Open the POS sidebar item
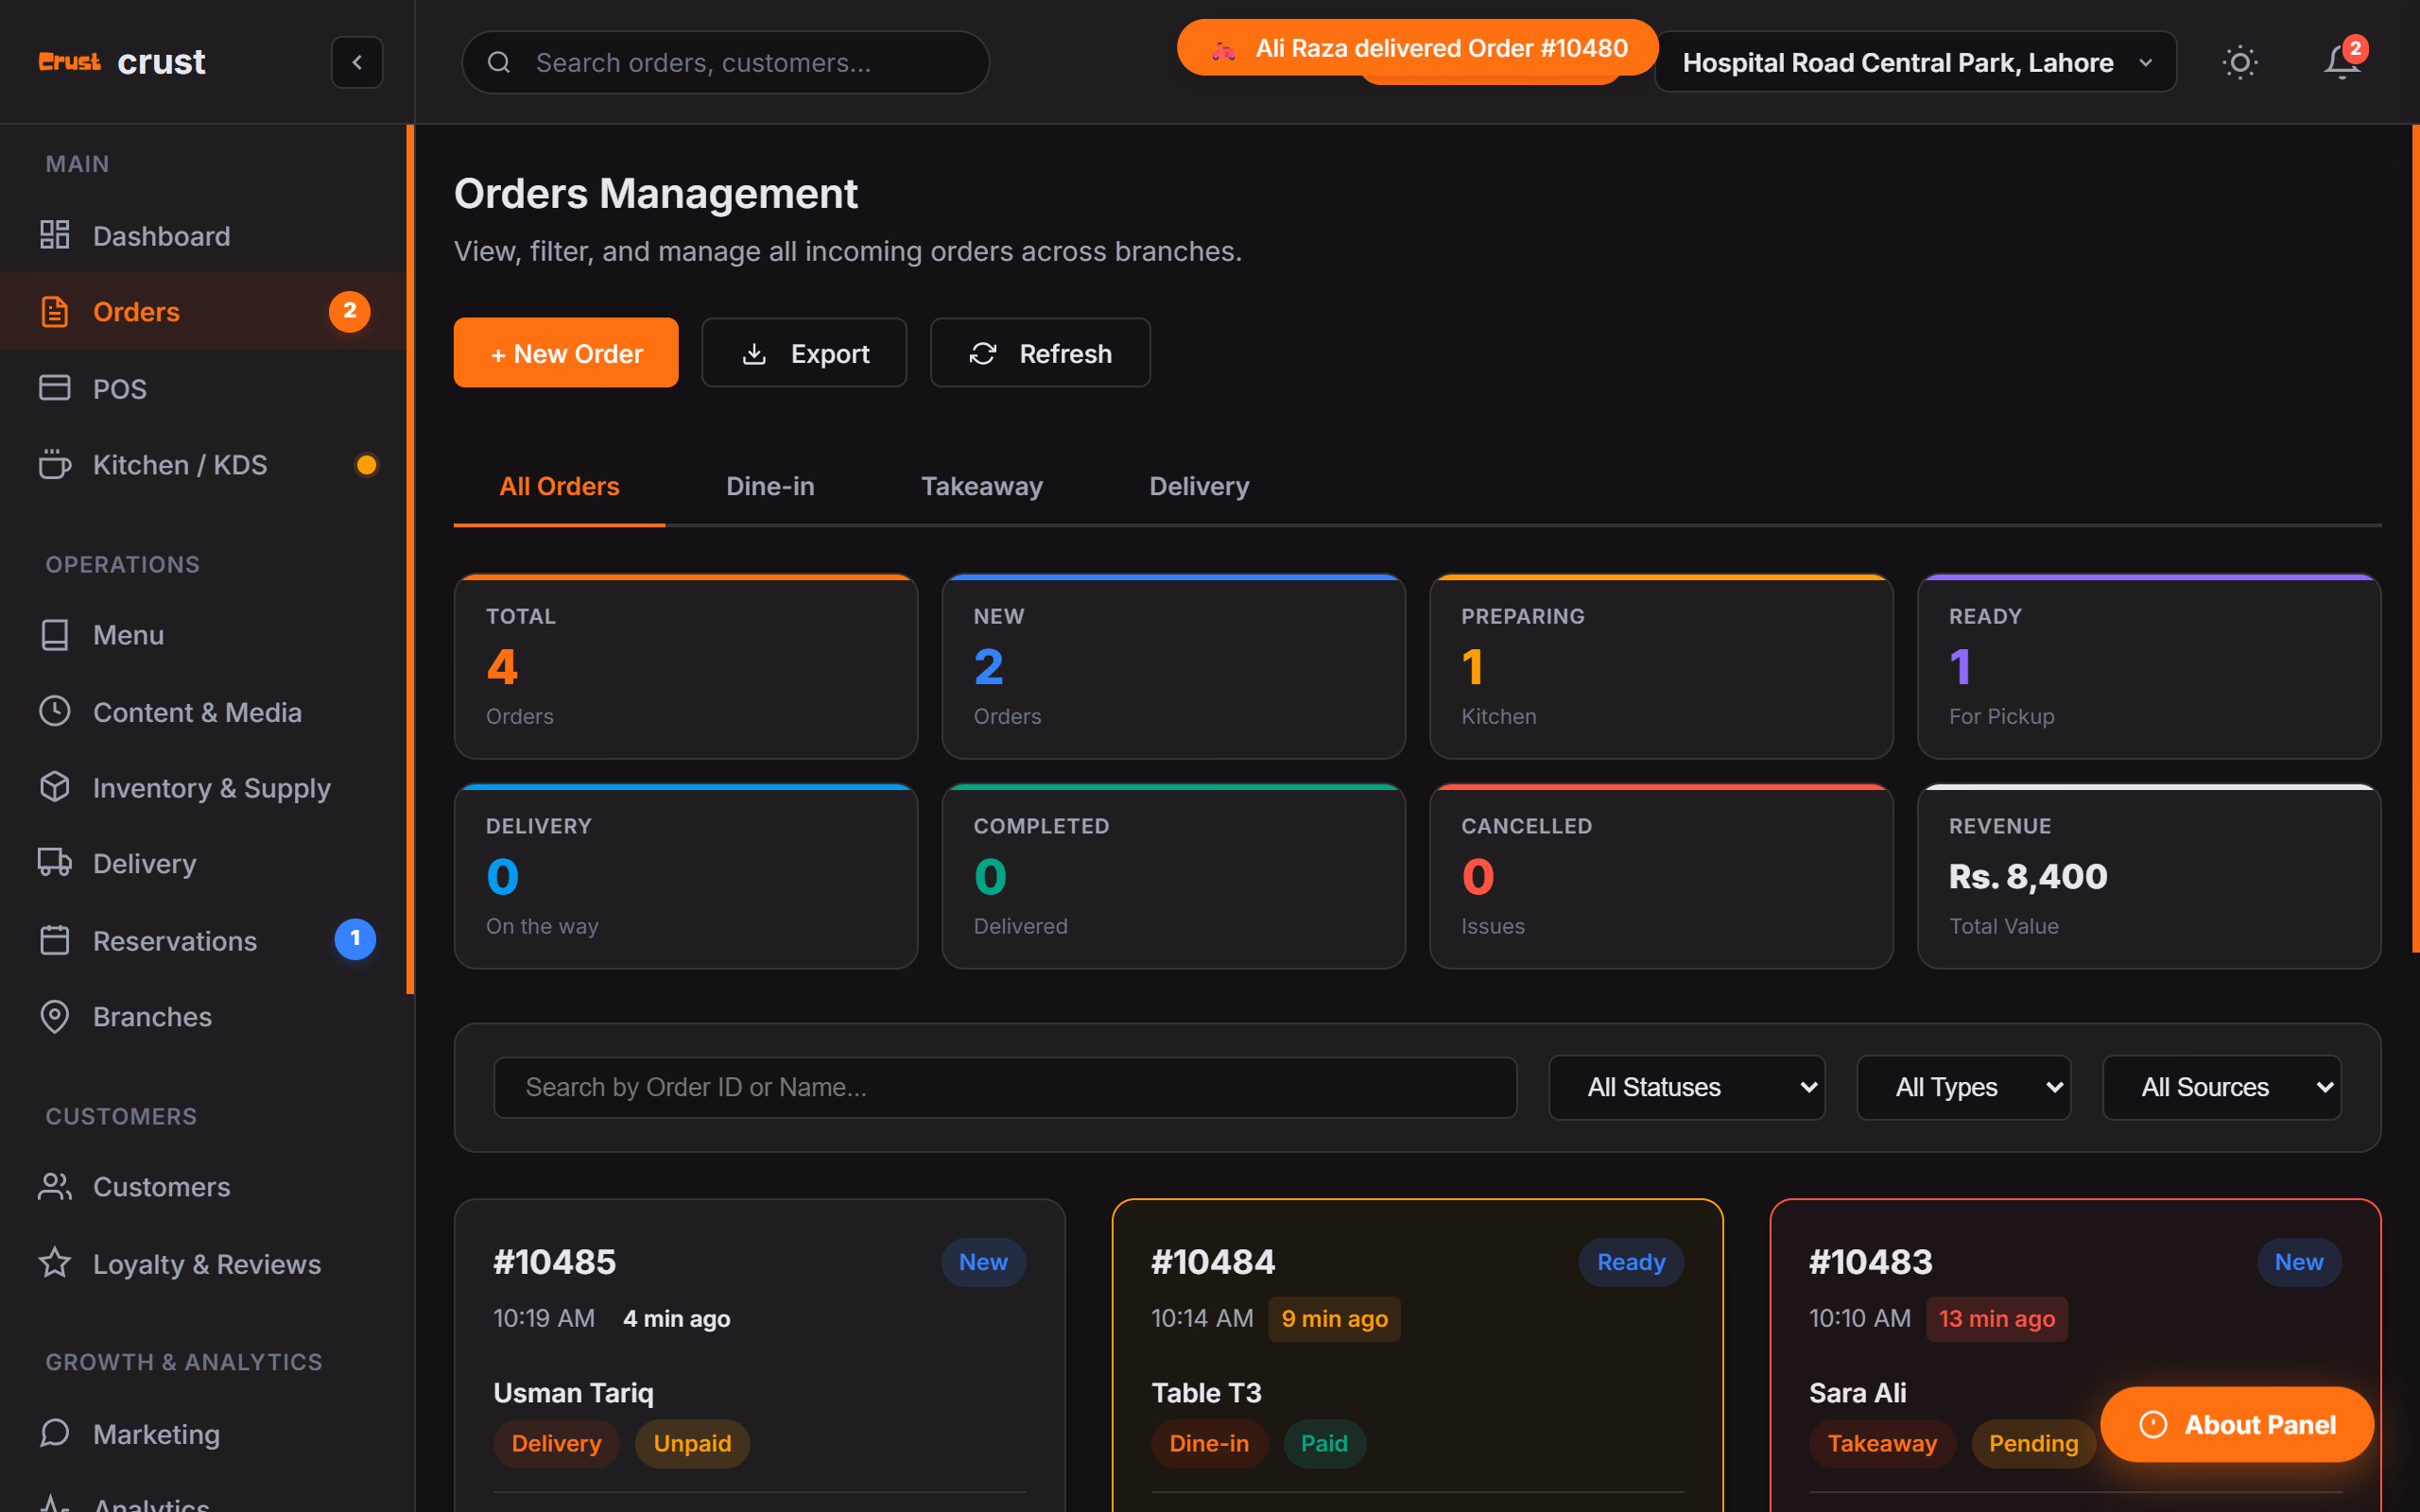 (203, 388)
